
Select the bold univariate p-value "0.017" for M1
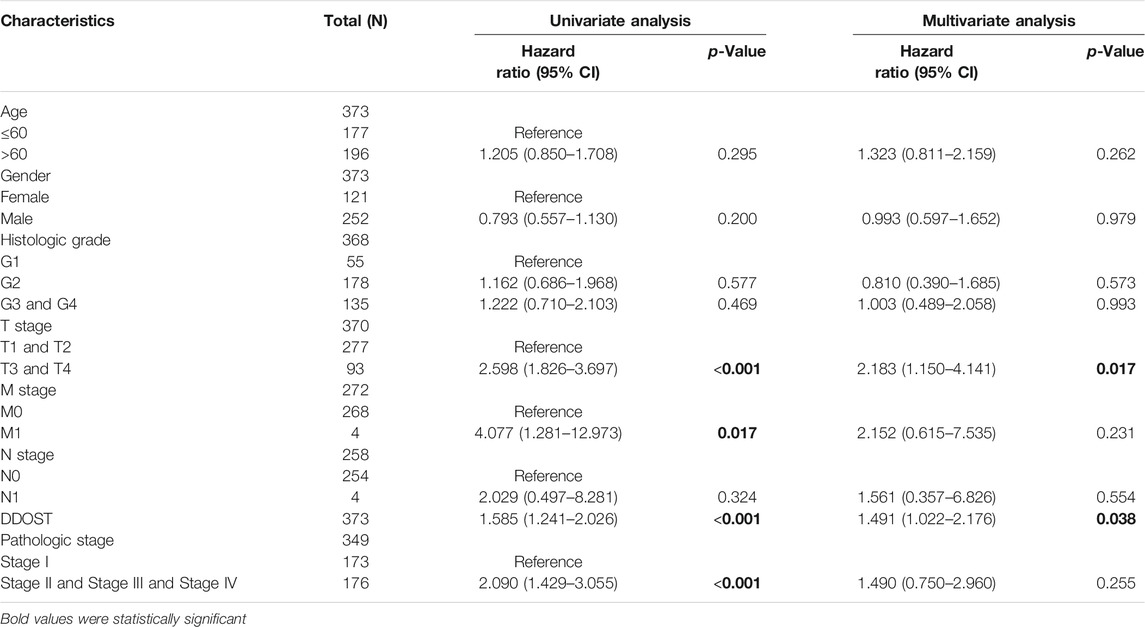pyautogui.click(x=737, y=434)
